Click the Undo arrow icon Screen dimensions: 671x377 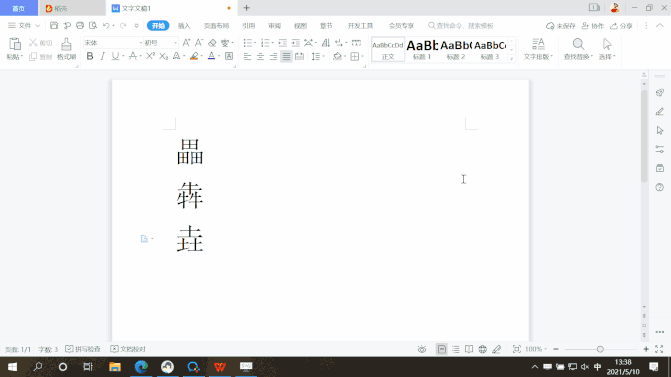tap(106, 26)
